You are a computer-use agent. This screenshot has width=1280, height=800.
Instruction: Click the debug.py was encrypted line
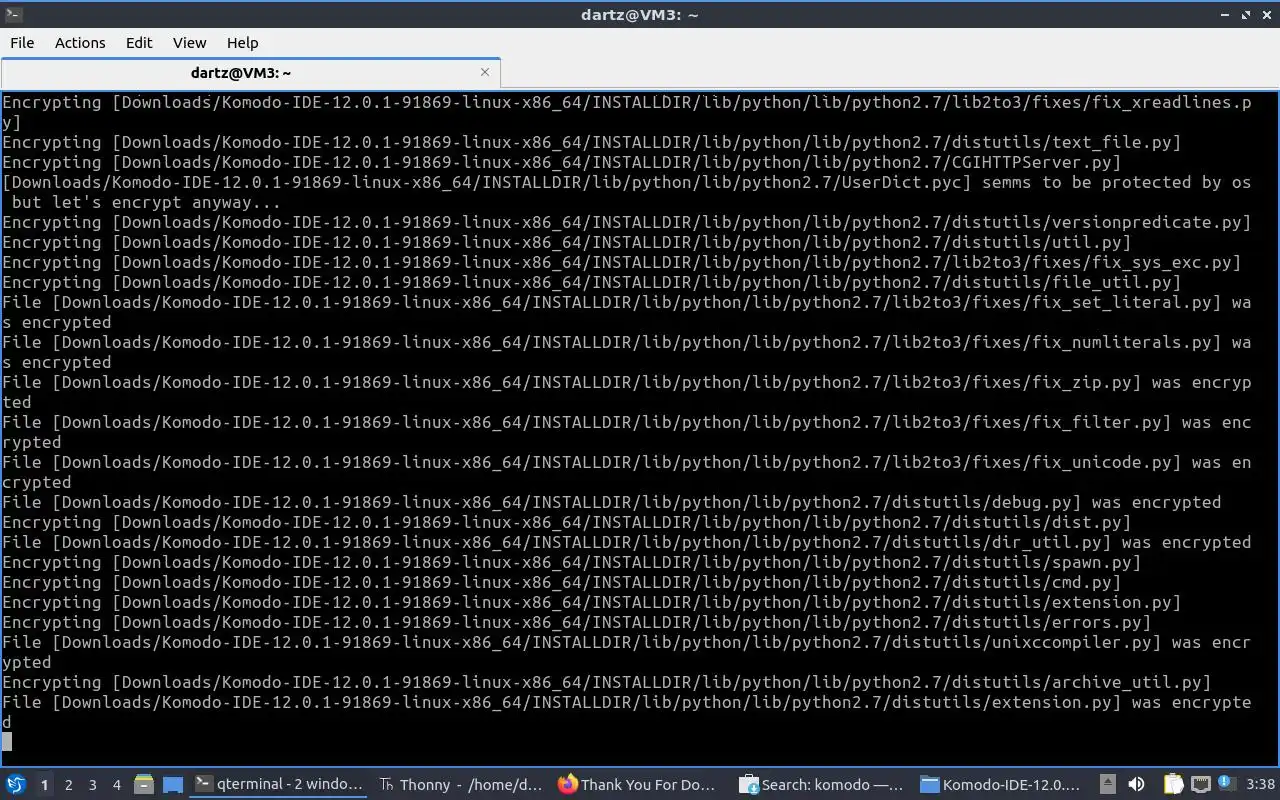coord(612,502)
